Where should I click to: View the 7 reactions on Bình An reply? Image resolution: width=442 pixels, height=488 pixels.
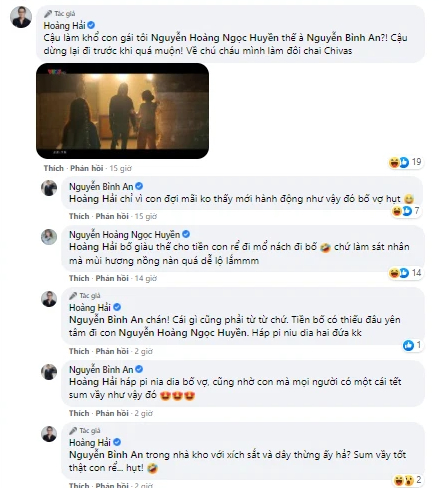point(407,211)
